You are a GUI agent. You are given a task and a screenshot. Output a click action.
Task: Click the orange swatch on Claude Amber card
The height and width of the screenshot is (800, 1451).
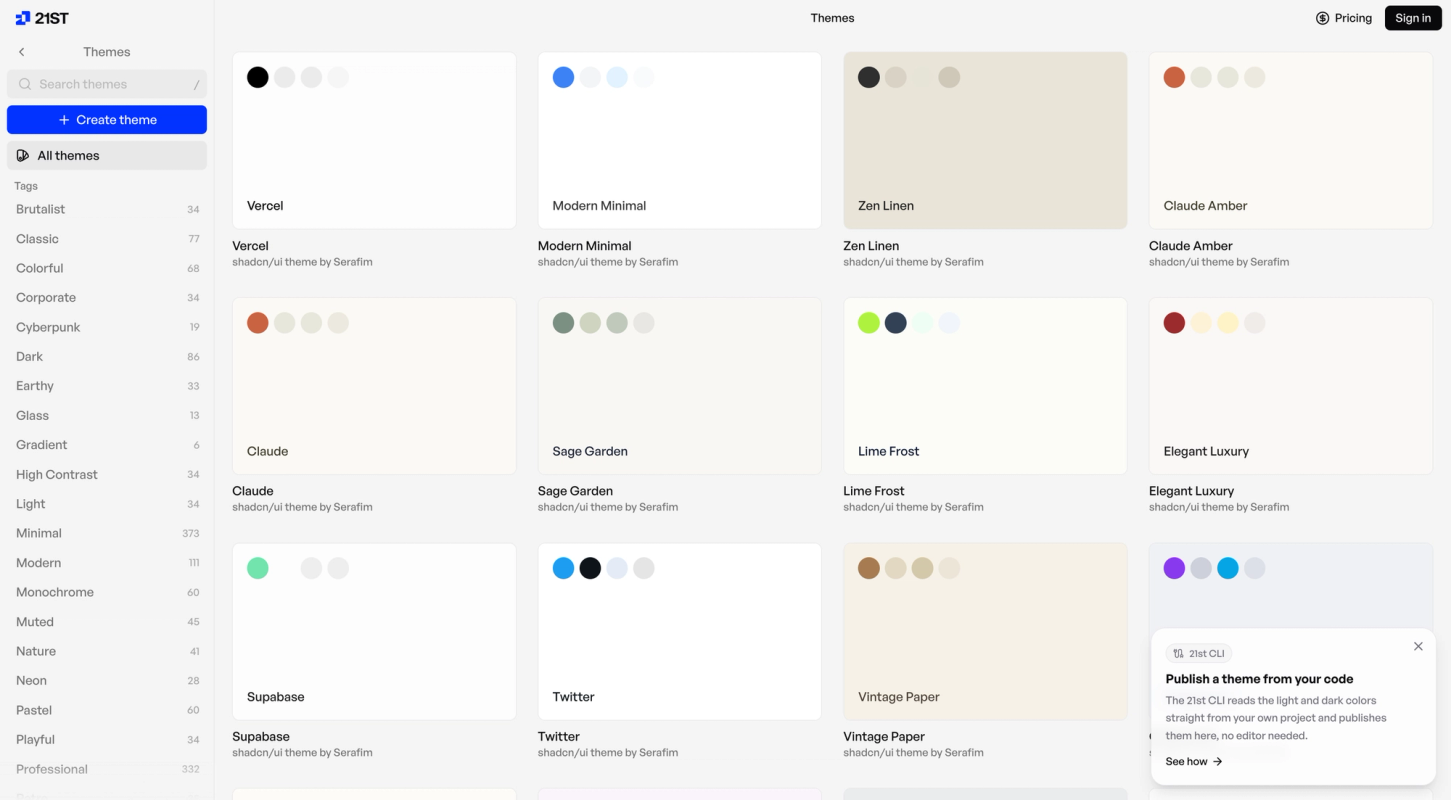[x=1175, y=77]
